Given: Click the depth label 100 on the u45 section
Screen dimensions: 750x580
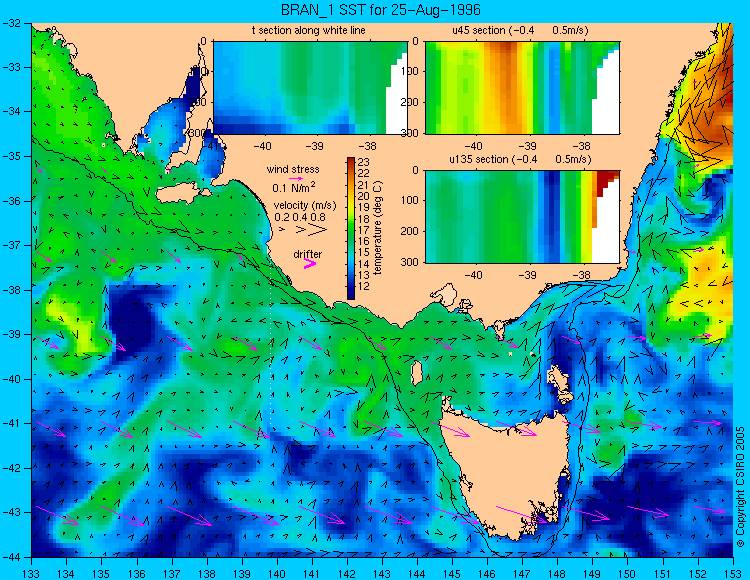Looking at the screenshot, I should [x=409, y=71].
